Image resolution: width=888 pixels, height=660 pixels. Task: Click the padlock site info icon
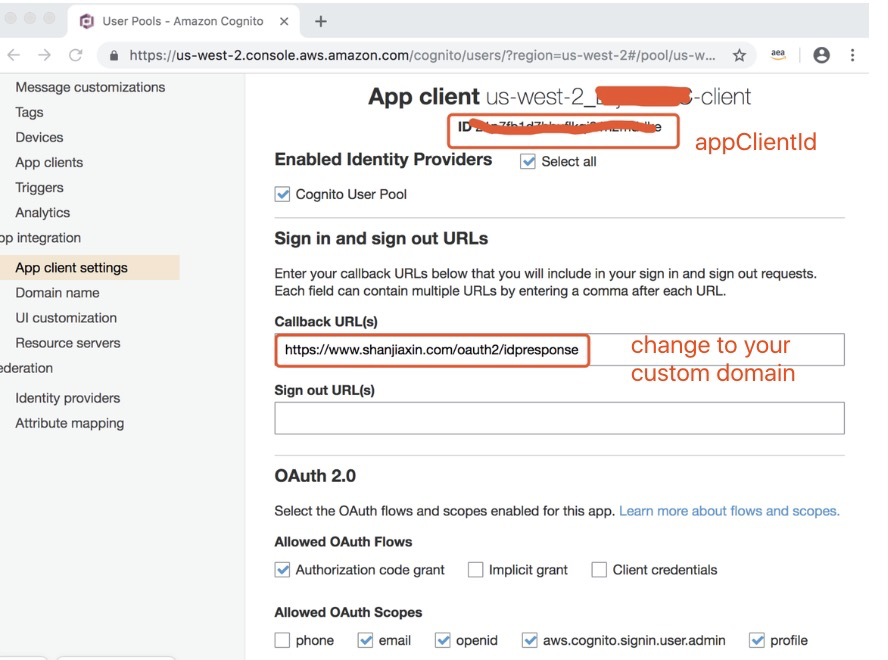(x=114, y=56)
